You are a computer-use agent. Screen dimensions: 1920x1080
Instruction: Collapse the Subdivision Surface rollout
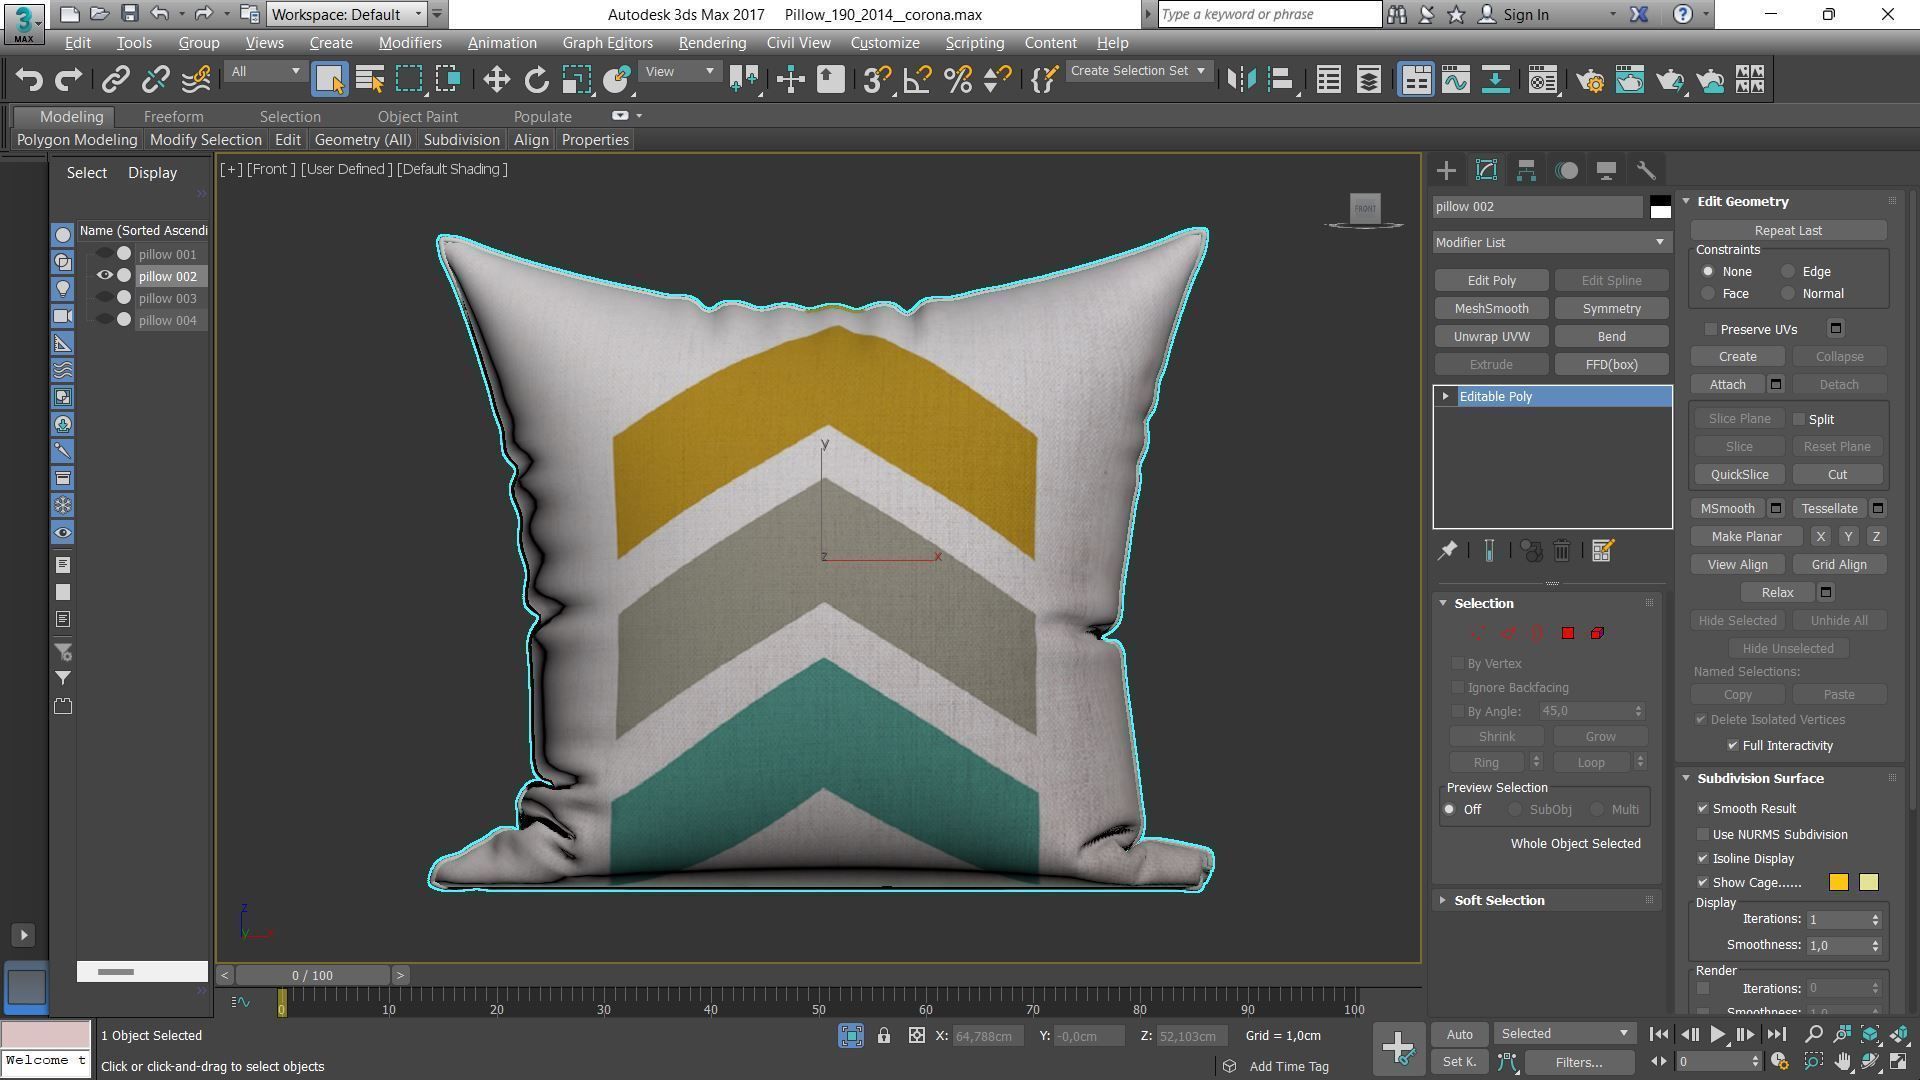pyautogui.click(x=1760, y=778)
